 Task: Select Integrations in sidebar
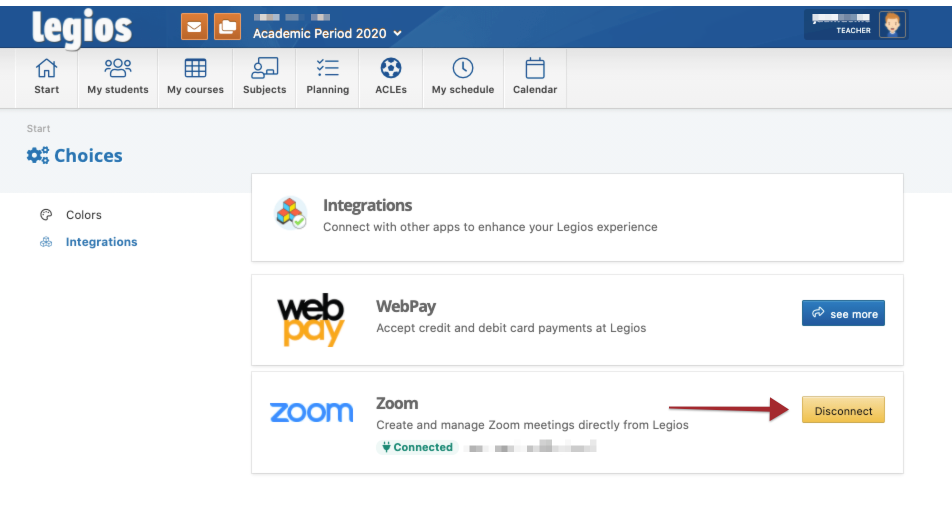tap(101, 242)
